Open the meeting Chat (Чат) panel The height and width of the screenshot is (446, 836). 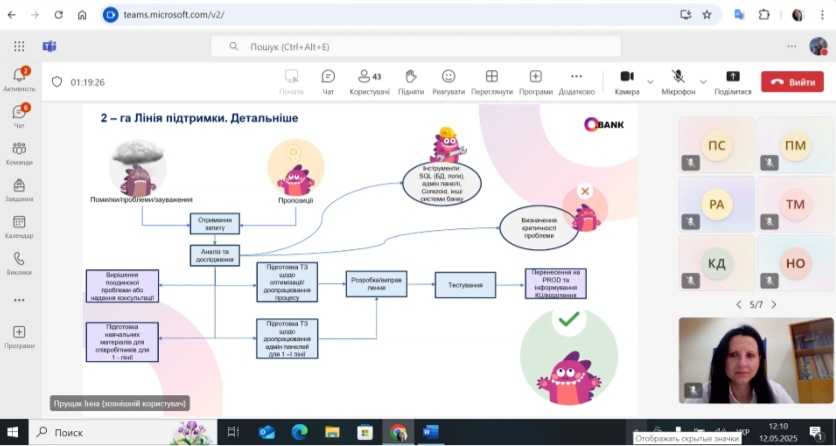328,81
